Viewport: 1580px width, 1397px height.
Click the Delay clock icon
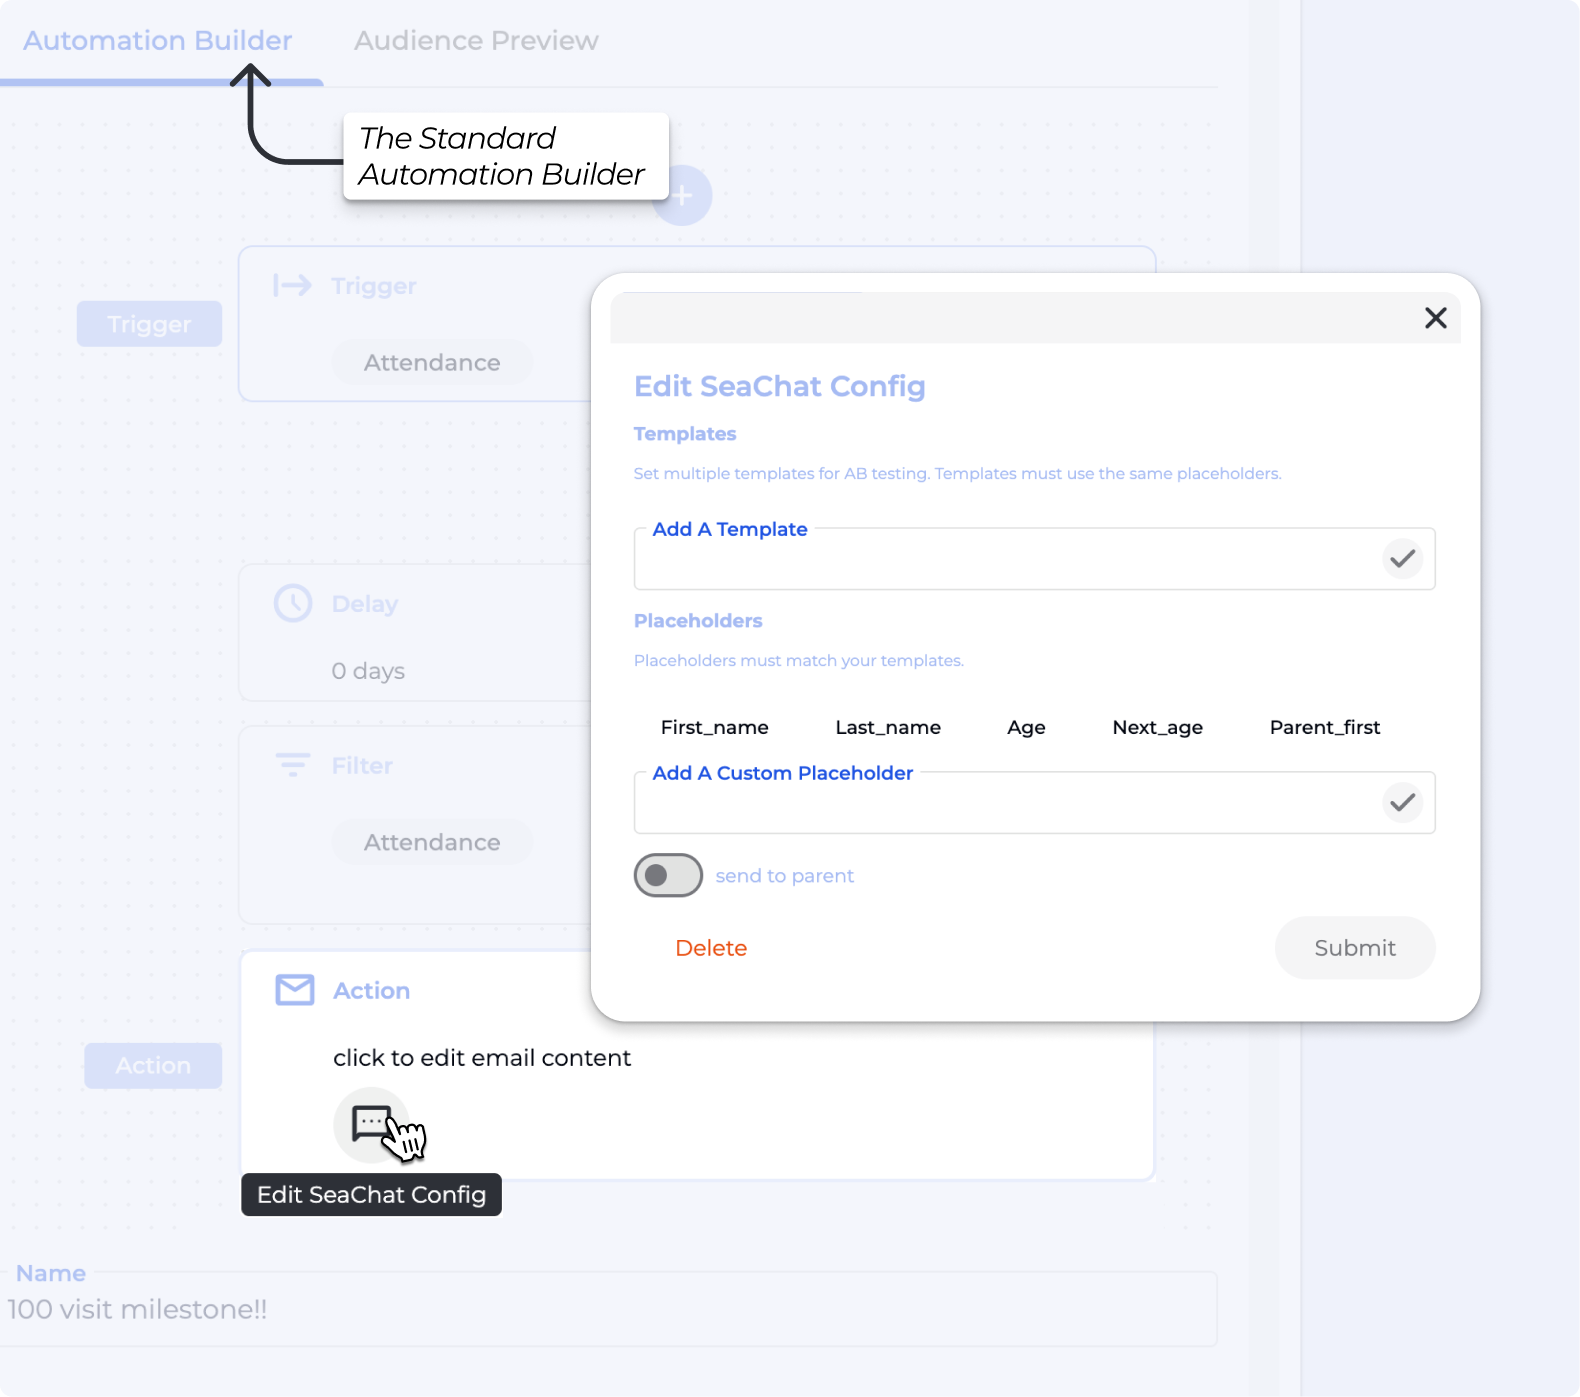point(293,603)
